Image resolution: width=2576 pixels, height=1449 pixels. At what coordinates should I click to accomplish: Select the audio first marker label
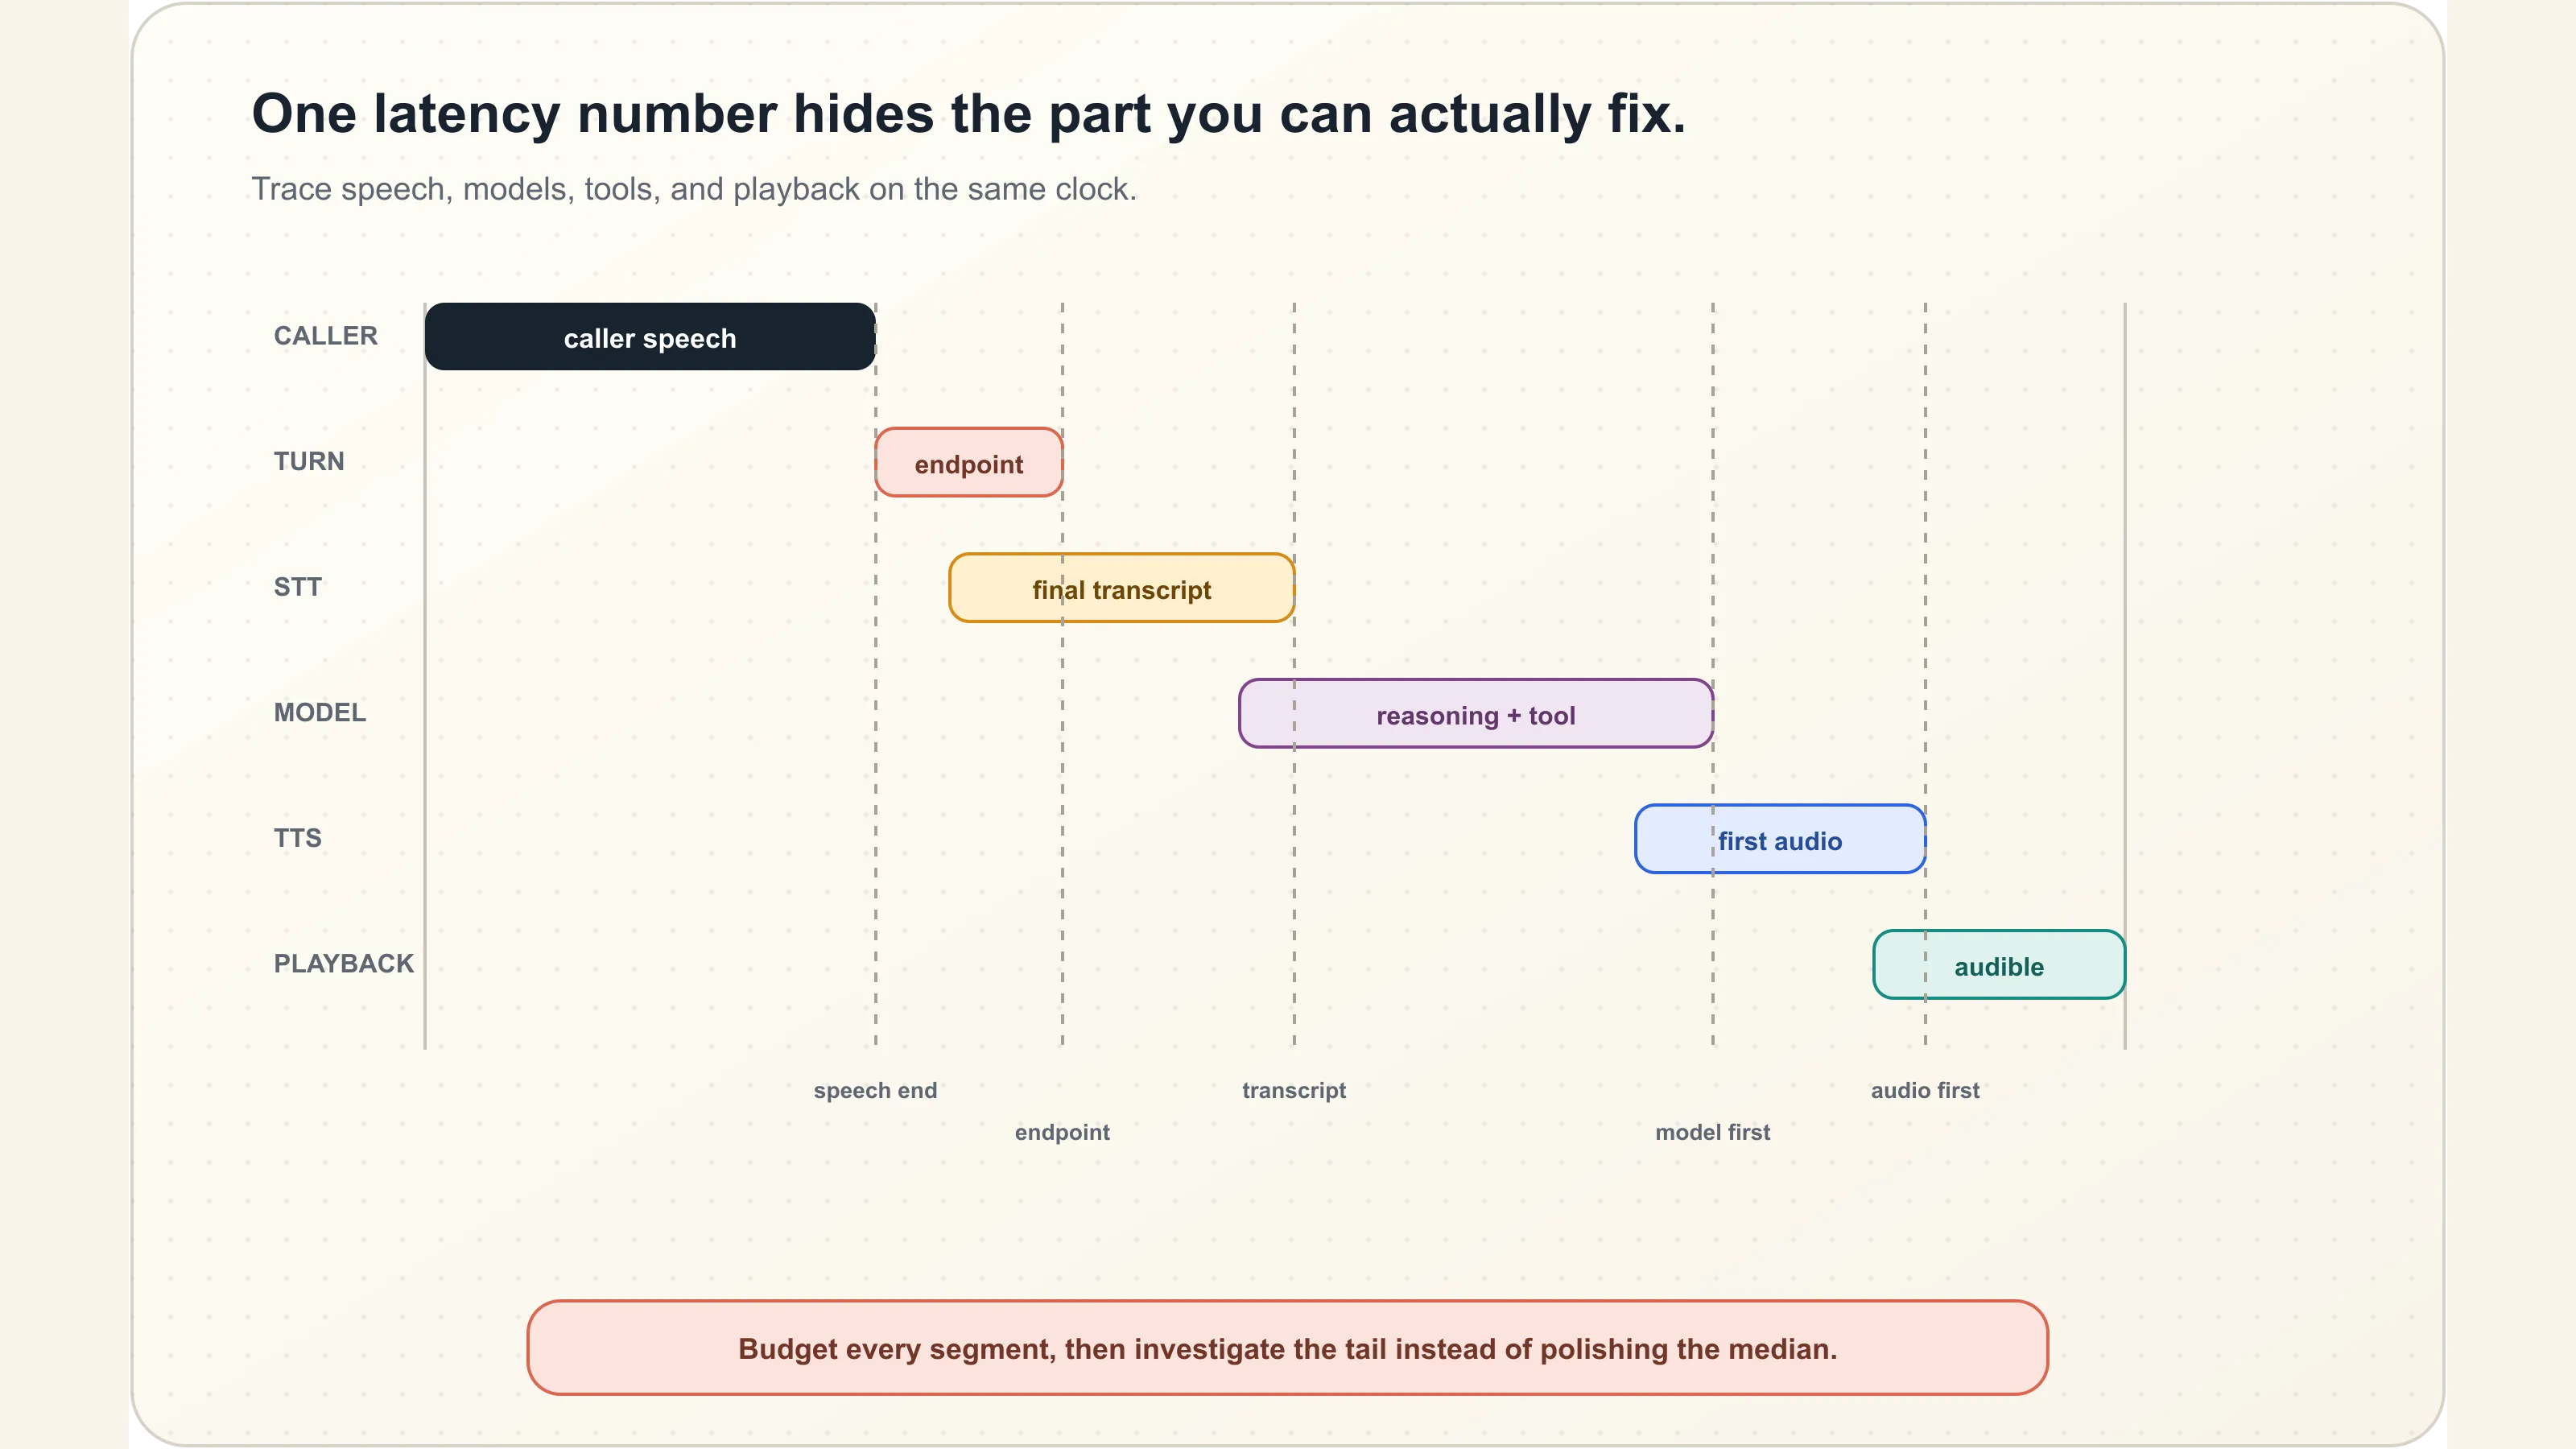(1925, 1090)
